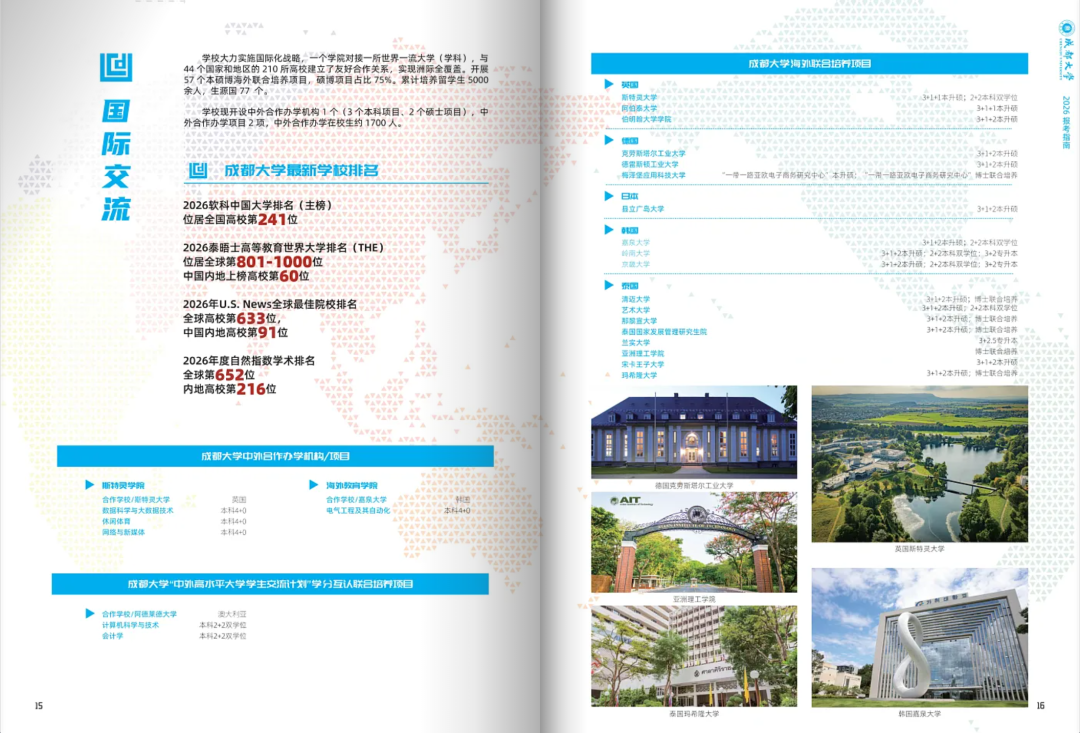The height and width of the screenshot is (733, 1080).
Task: Click the 海外教育学院 heading
Action: [352, 485]
